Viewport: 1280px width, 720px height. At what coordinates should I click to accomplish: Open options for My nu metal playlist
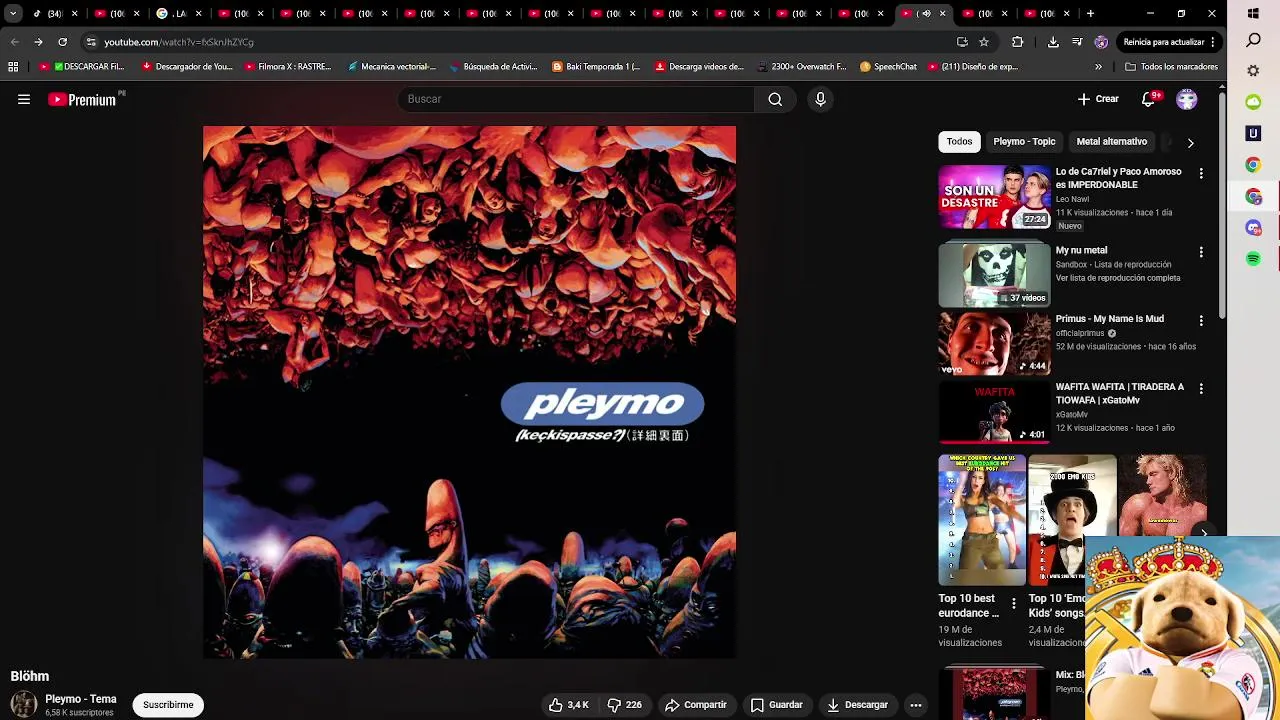tap(1201, 252)
